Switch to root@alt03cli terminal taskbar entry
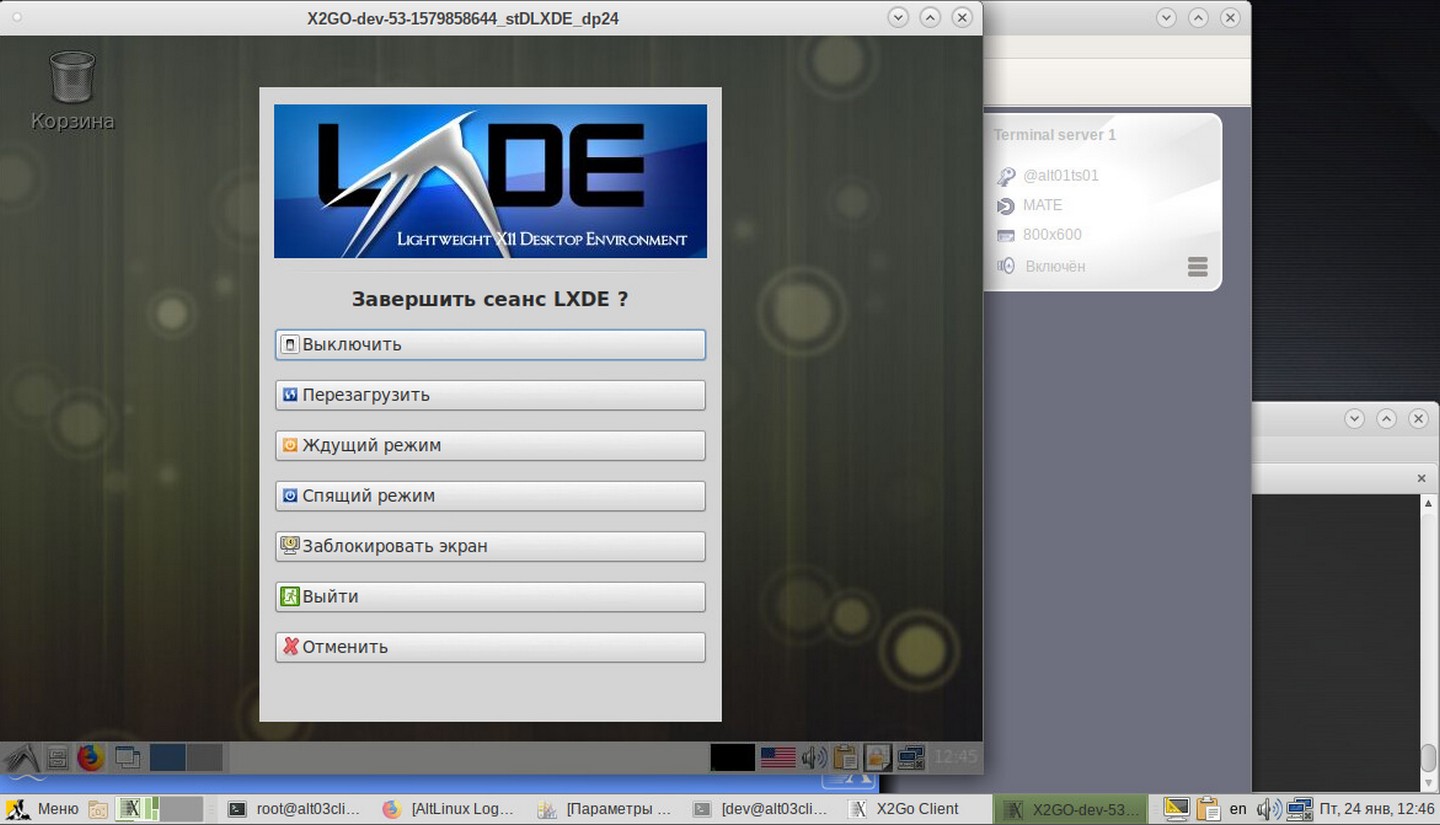Viewport: 1440px width, 825px height. [x=294, y=809]
